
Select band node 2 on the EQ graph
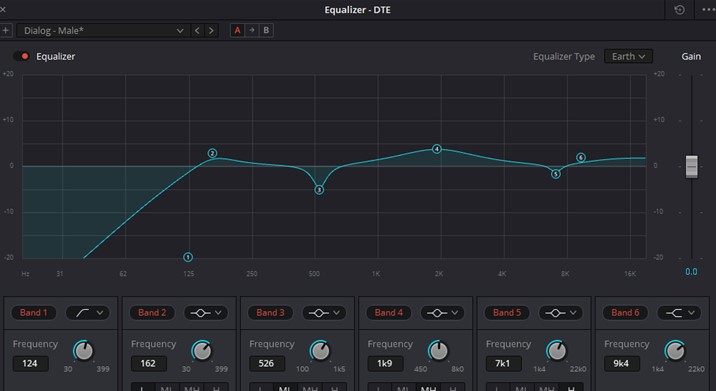[x=212, y=153]
